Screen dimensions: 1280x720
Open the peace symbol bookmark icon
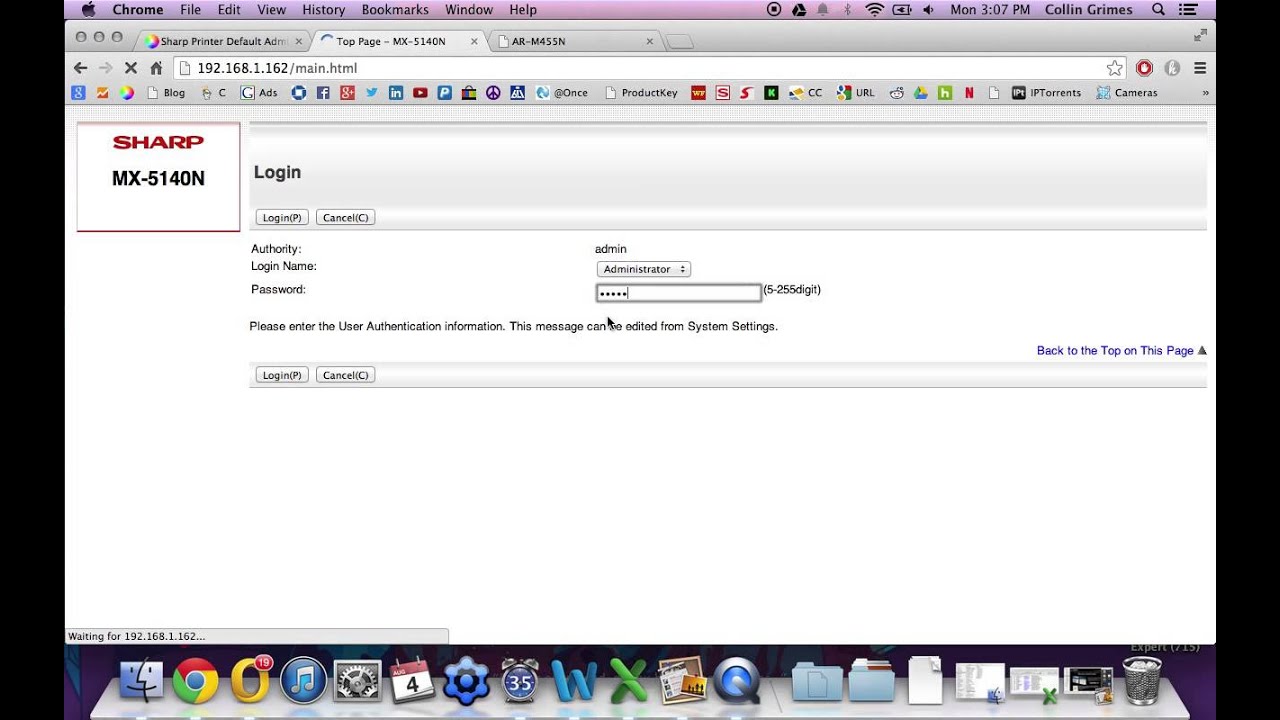(493, 93)
